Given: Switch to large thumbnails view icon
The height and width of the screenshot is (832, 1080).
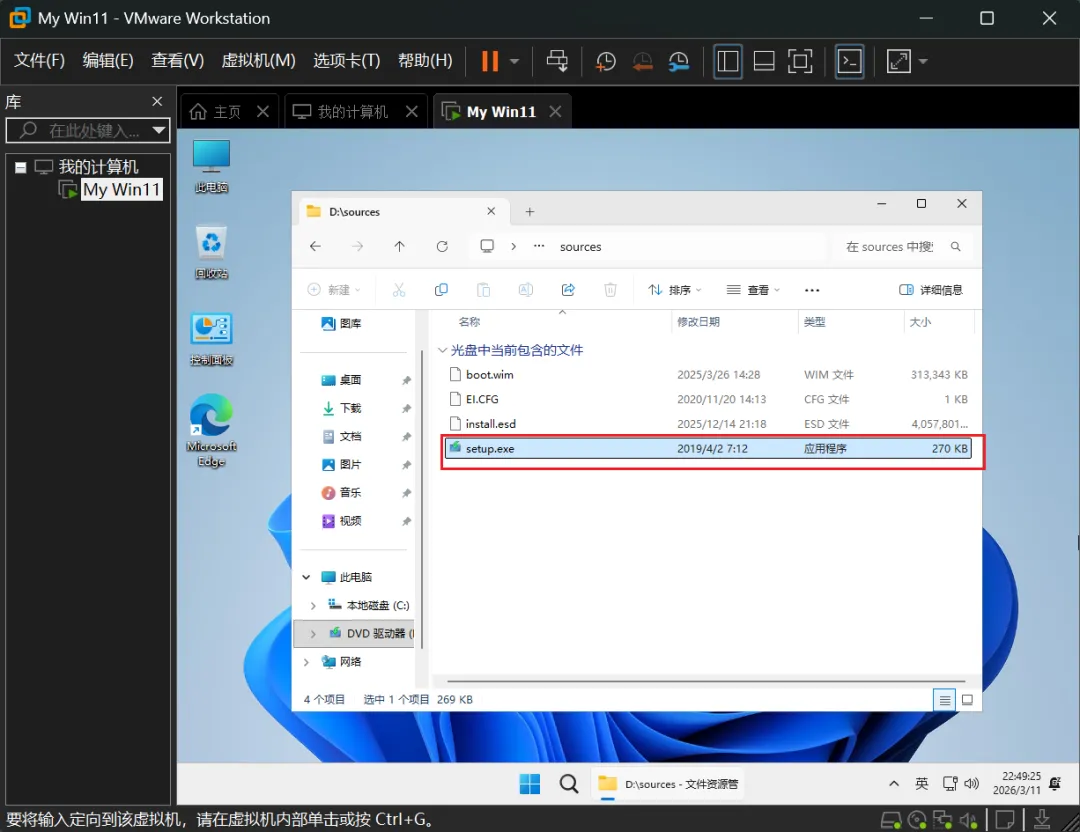Looking at the screenshot, I should [x=967, y=700].
